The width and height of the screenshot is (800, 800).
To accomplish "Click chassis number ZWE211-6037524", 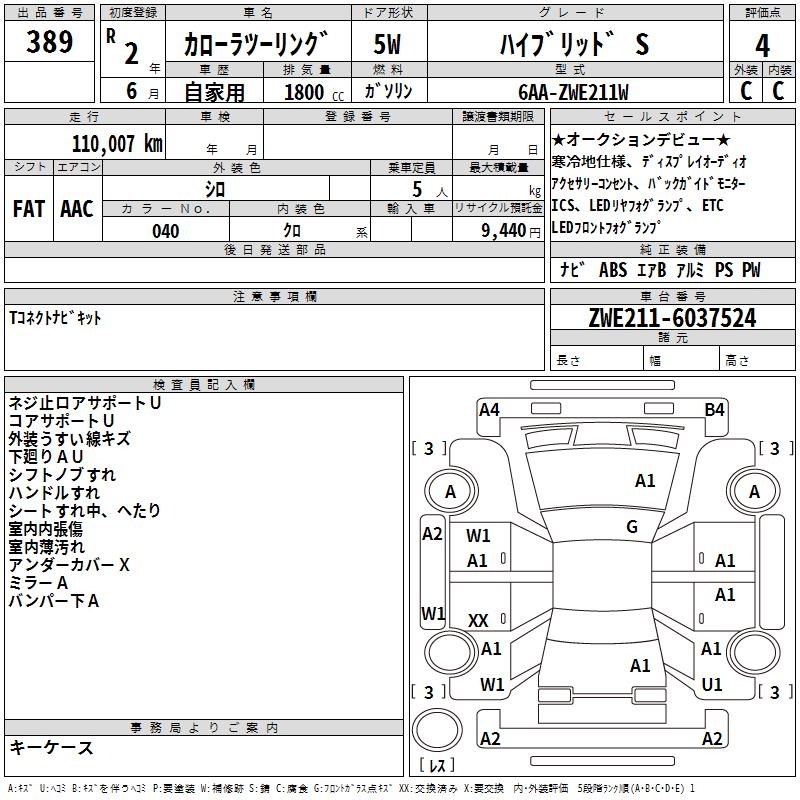I will [x=672, y=318].
